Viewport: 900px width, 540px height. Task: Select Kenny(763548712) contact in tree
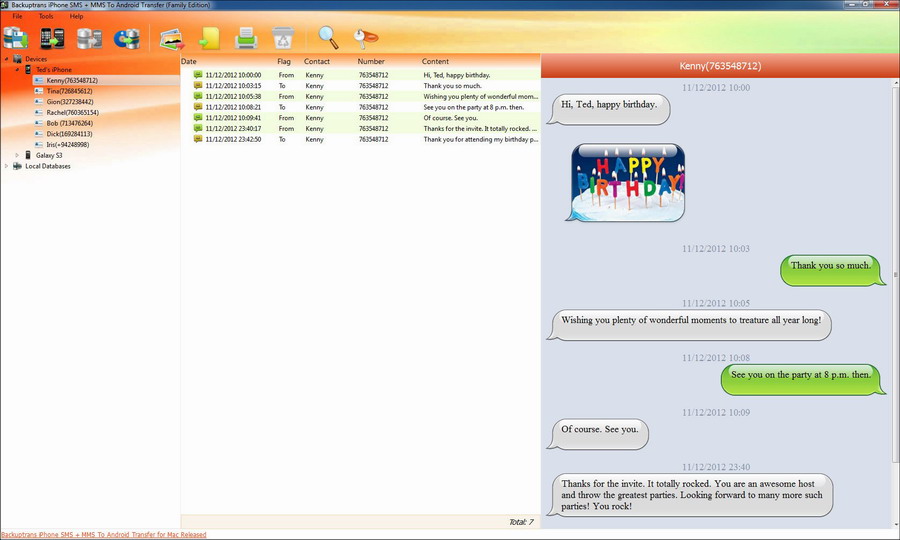[x=72, y=80]
